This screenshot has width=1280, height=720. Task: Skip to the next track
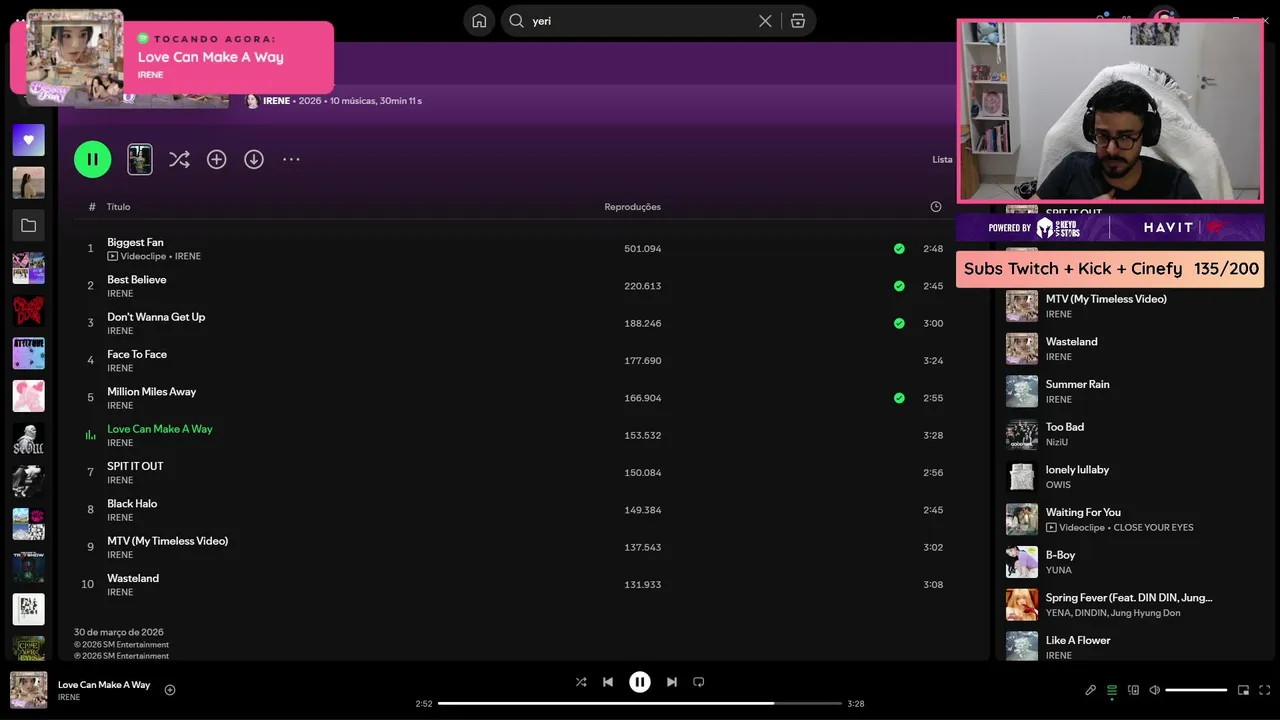coord(672,682)
